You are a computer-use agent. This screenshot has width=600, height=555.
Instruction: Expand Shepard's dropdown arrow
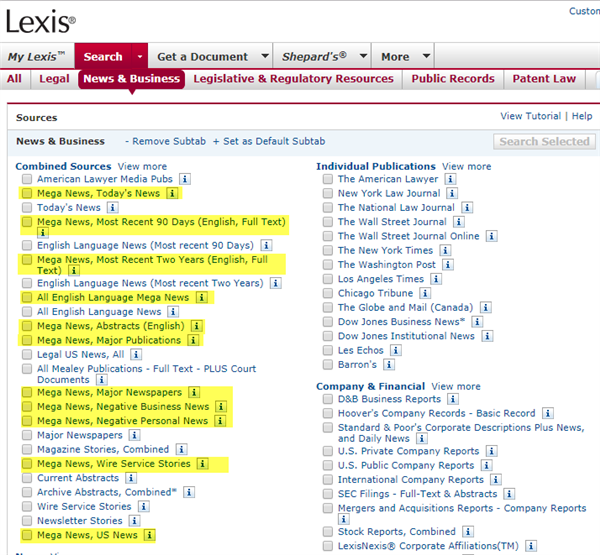click(x=364, y=56)
